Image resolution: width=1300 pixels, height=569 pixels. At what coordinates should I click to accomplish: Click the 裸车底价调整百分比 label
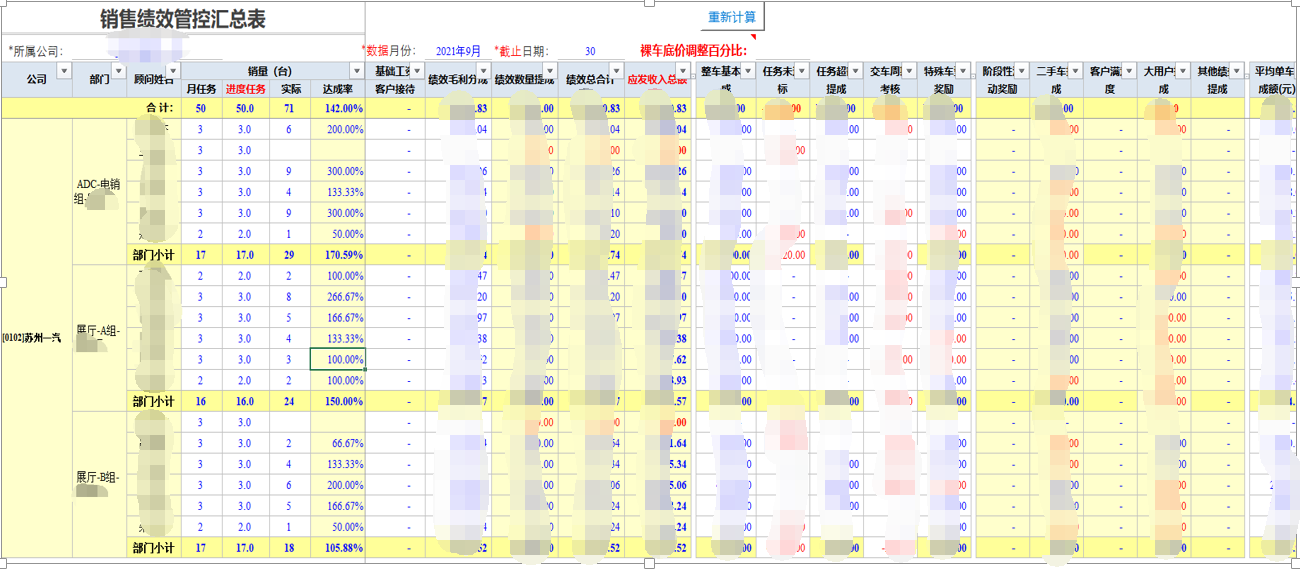tap(693, 50)
